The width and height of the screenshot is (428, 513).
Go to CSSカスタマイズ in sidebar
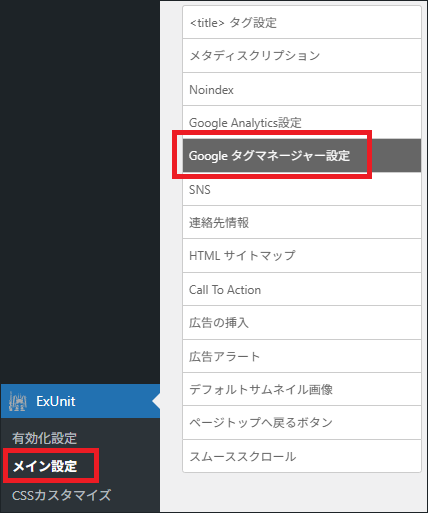point(61,495)
